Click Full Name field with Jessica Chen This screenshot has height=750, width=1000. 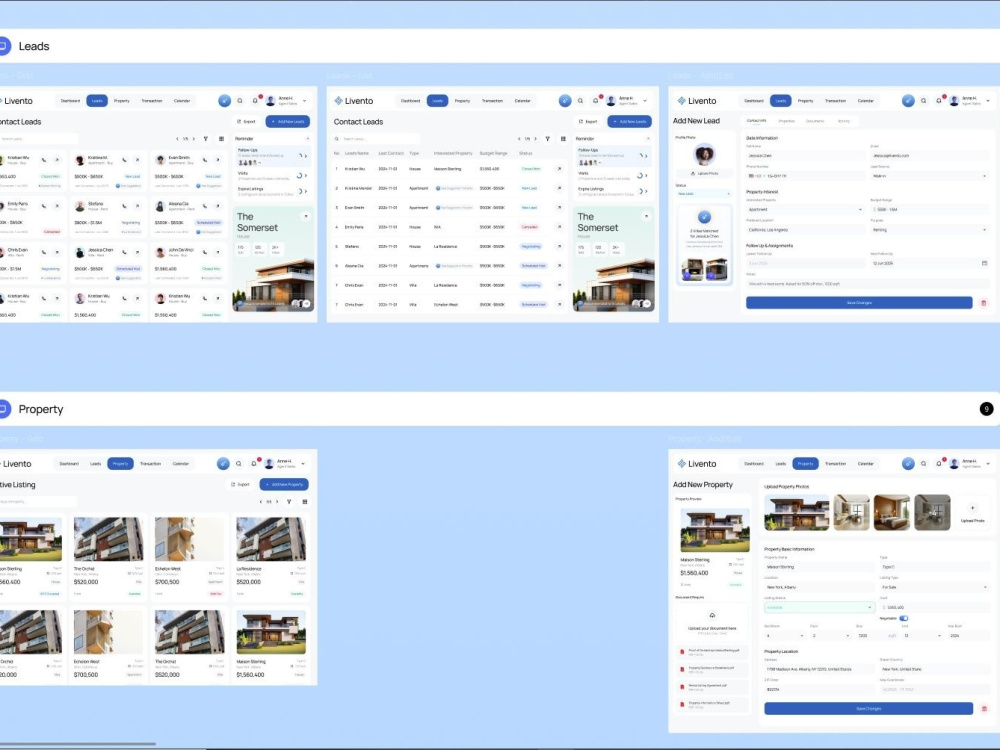tap(805, 156)
